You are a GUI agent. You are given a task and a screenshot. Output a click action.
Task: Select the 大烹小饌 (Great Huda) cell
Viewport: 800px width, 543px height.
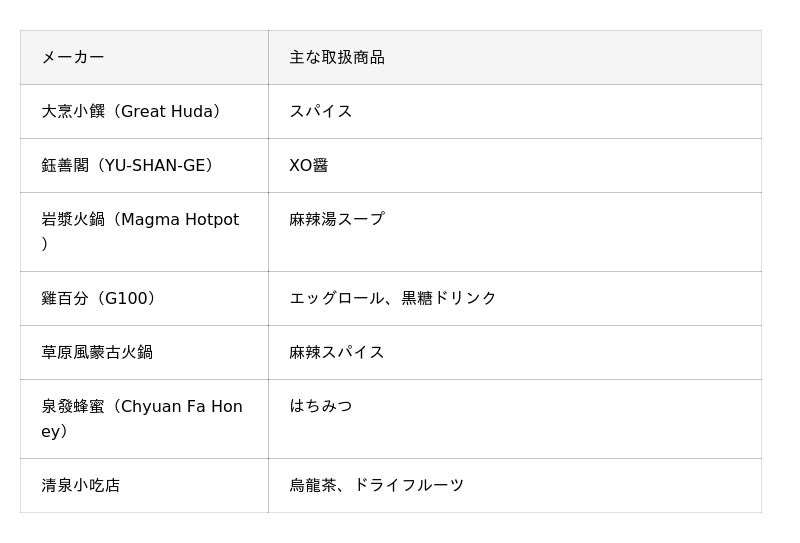coord(144,111)
